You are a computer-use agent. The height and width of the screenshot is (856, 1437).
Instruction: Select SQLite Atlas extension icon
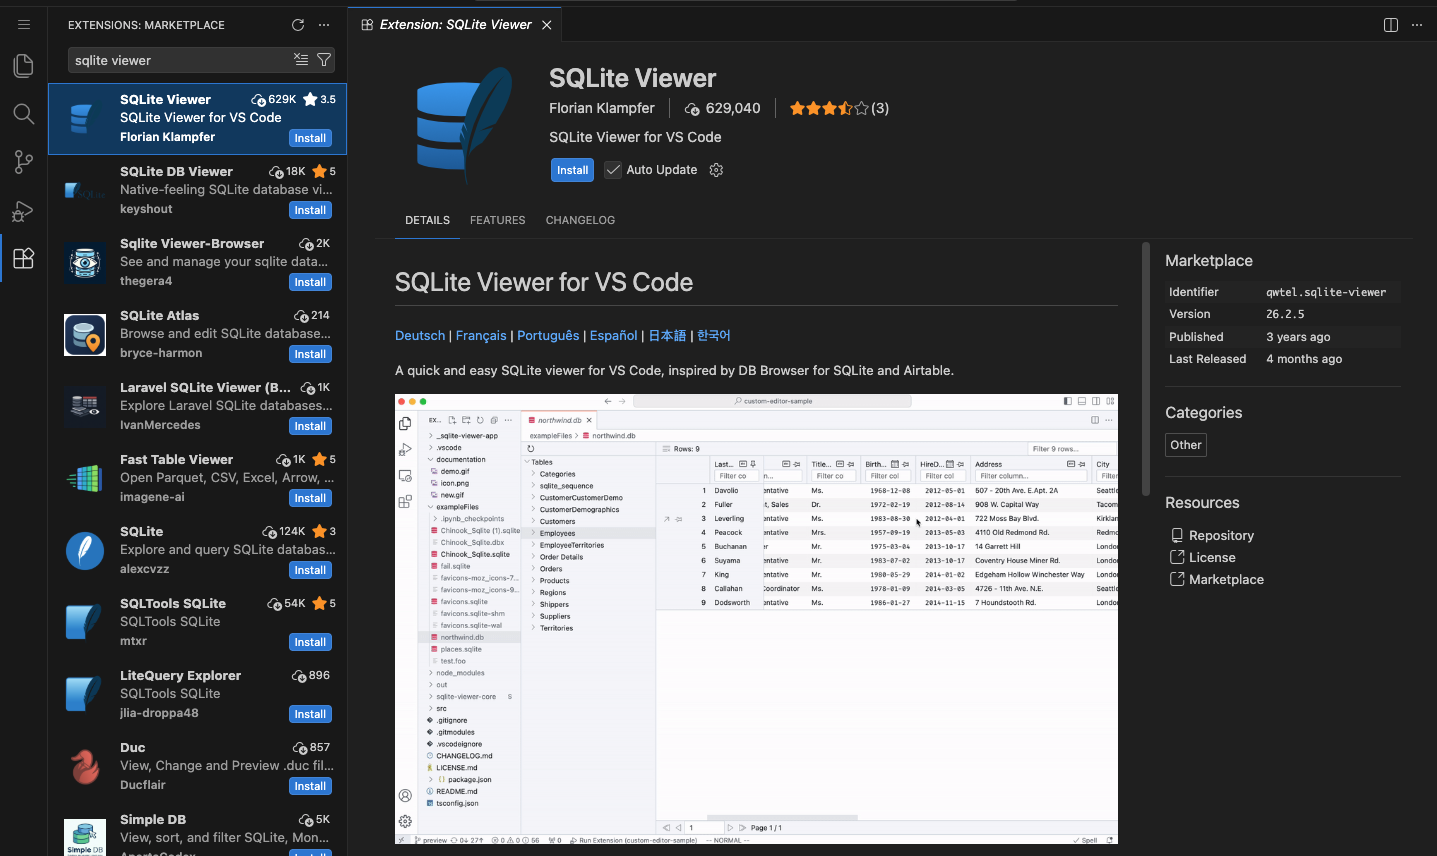tap(85, 334)
